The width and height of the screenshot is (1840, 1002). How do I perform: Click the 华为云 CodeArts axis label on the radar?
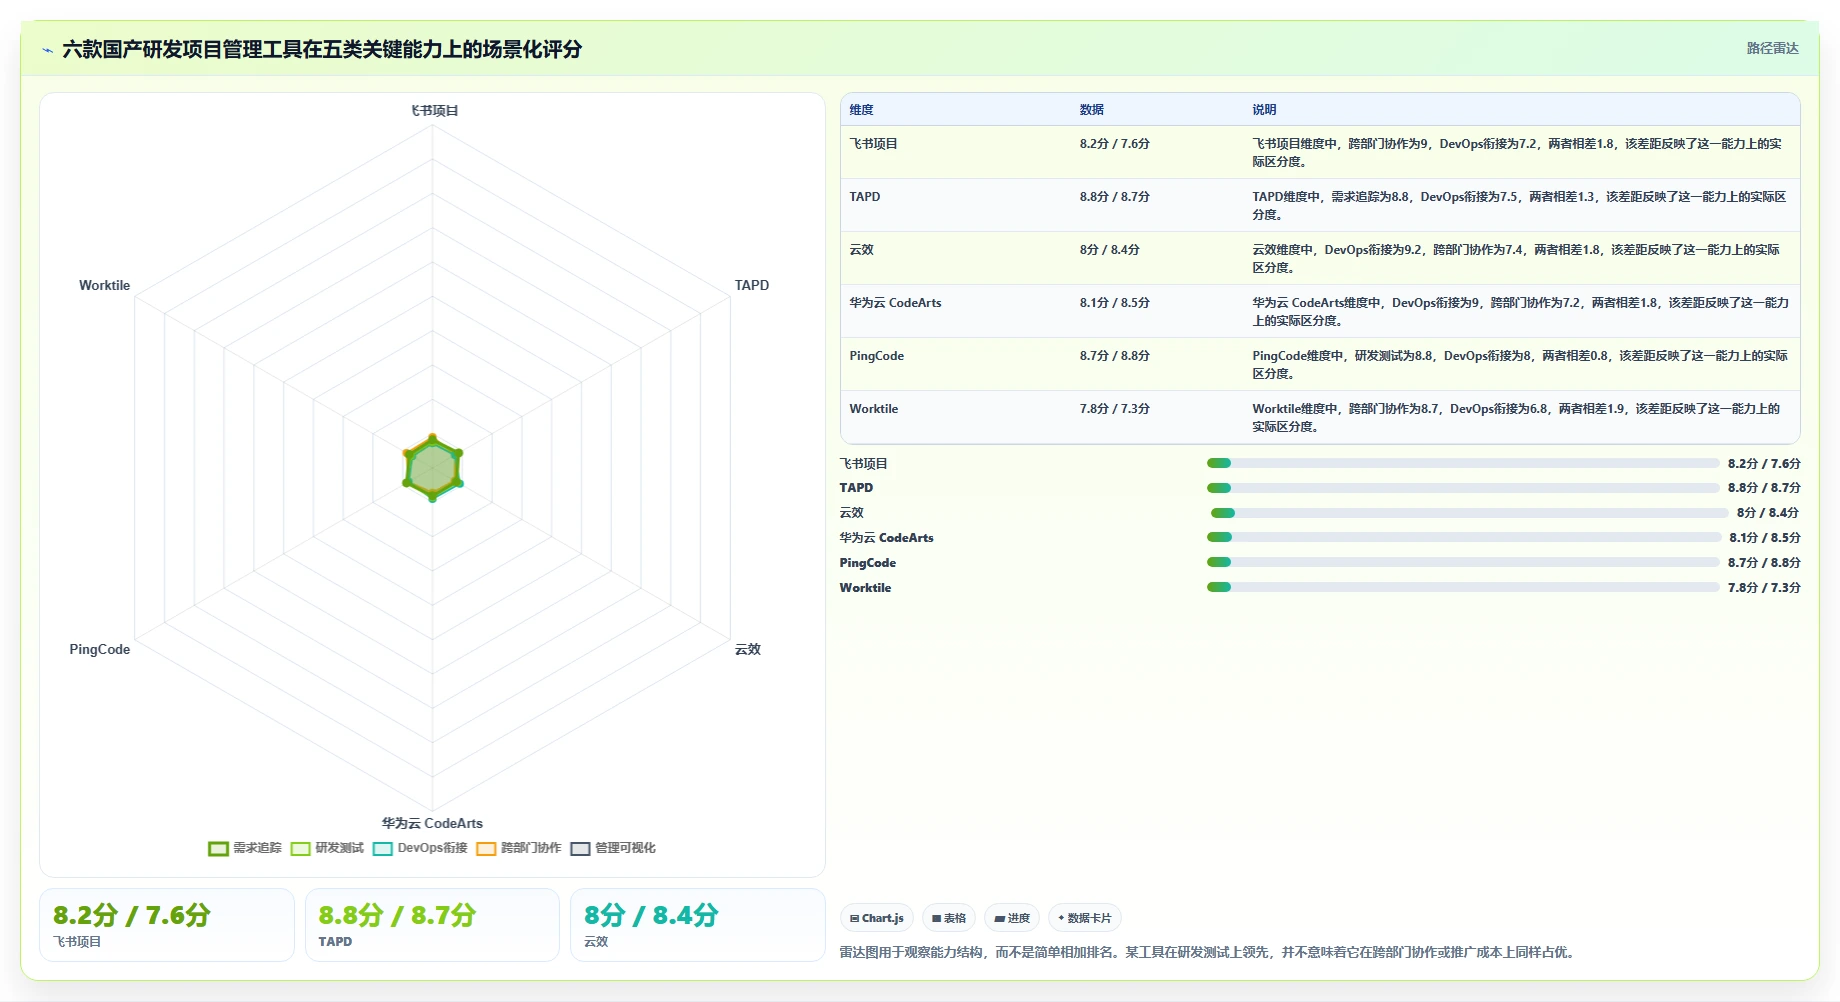pos(432,823)
